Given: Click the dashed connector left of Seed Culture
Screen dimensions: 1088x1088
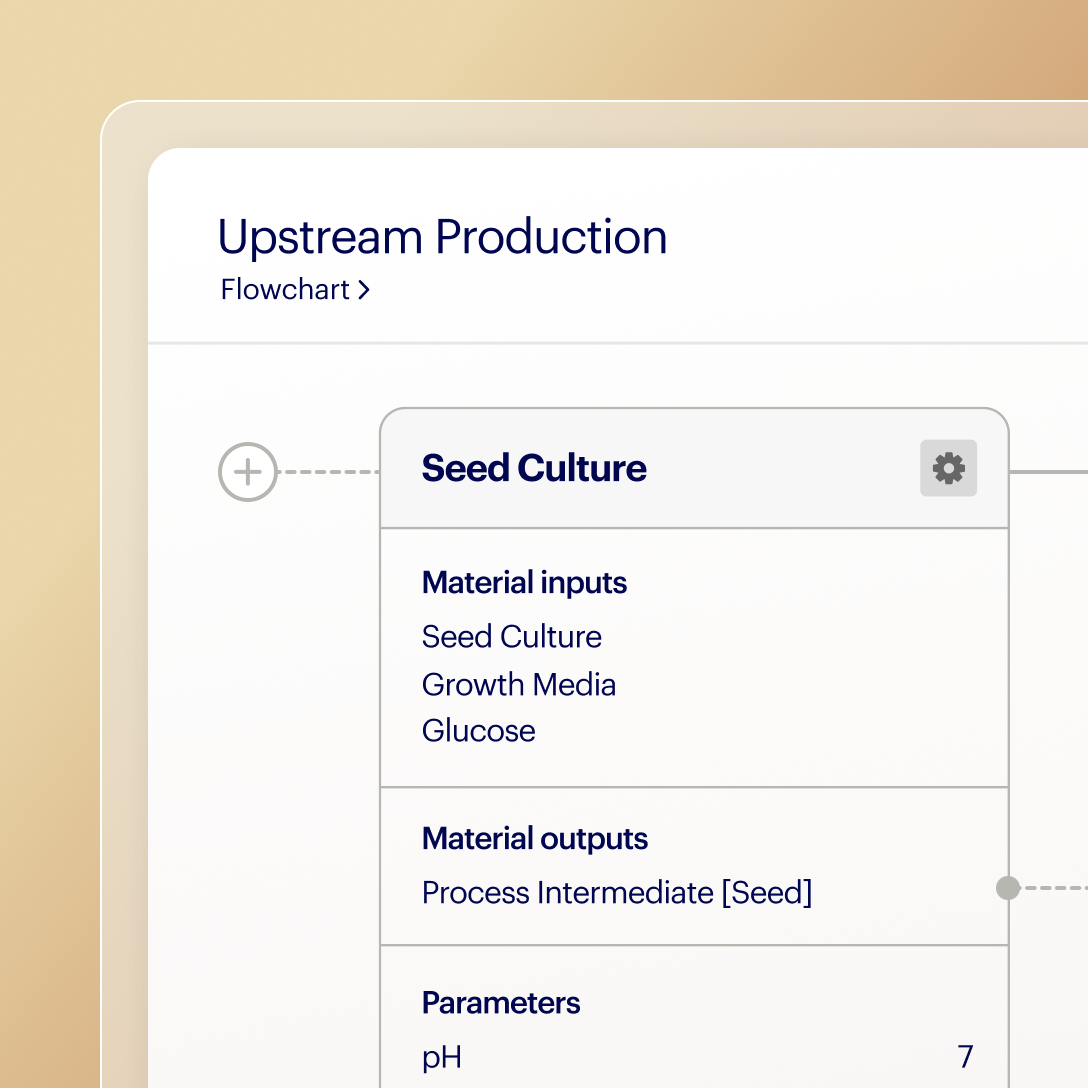Looking at the screenshot, I should click(x=330, y=471).
